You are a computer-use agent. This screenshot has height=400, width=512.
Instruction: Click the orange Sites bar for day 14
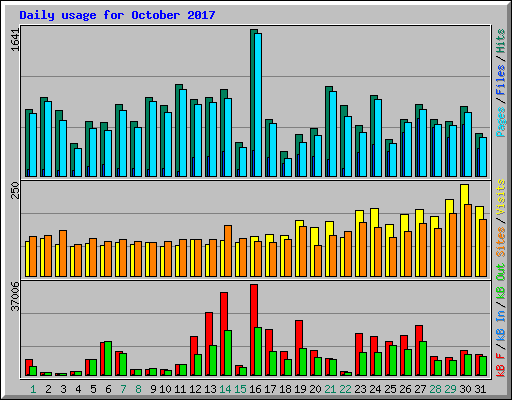[228, 251]
